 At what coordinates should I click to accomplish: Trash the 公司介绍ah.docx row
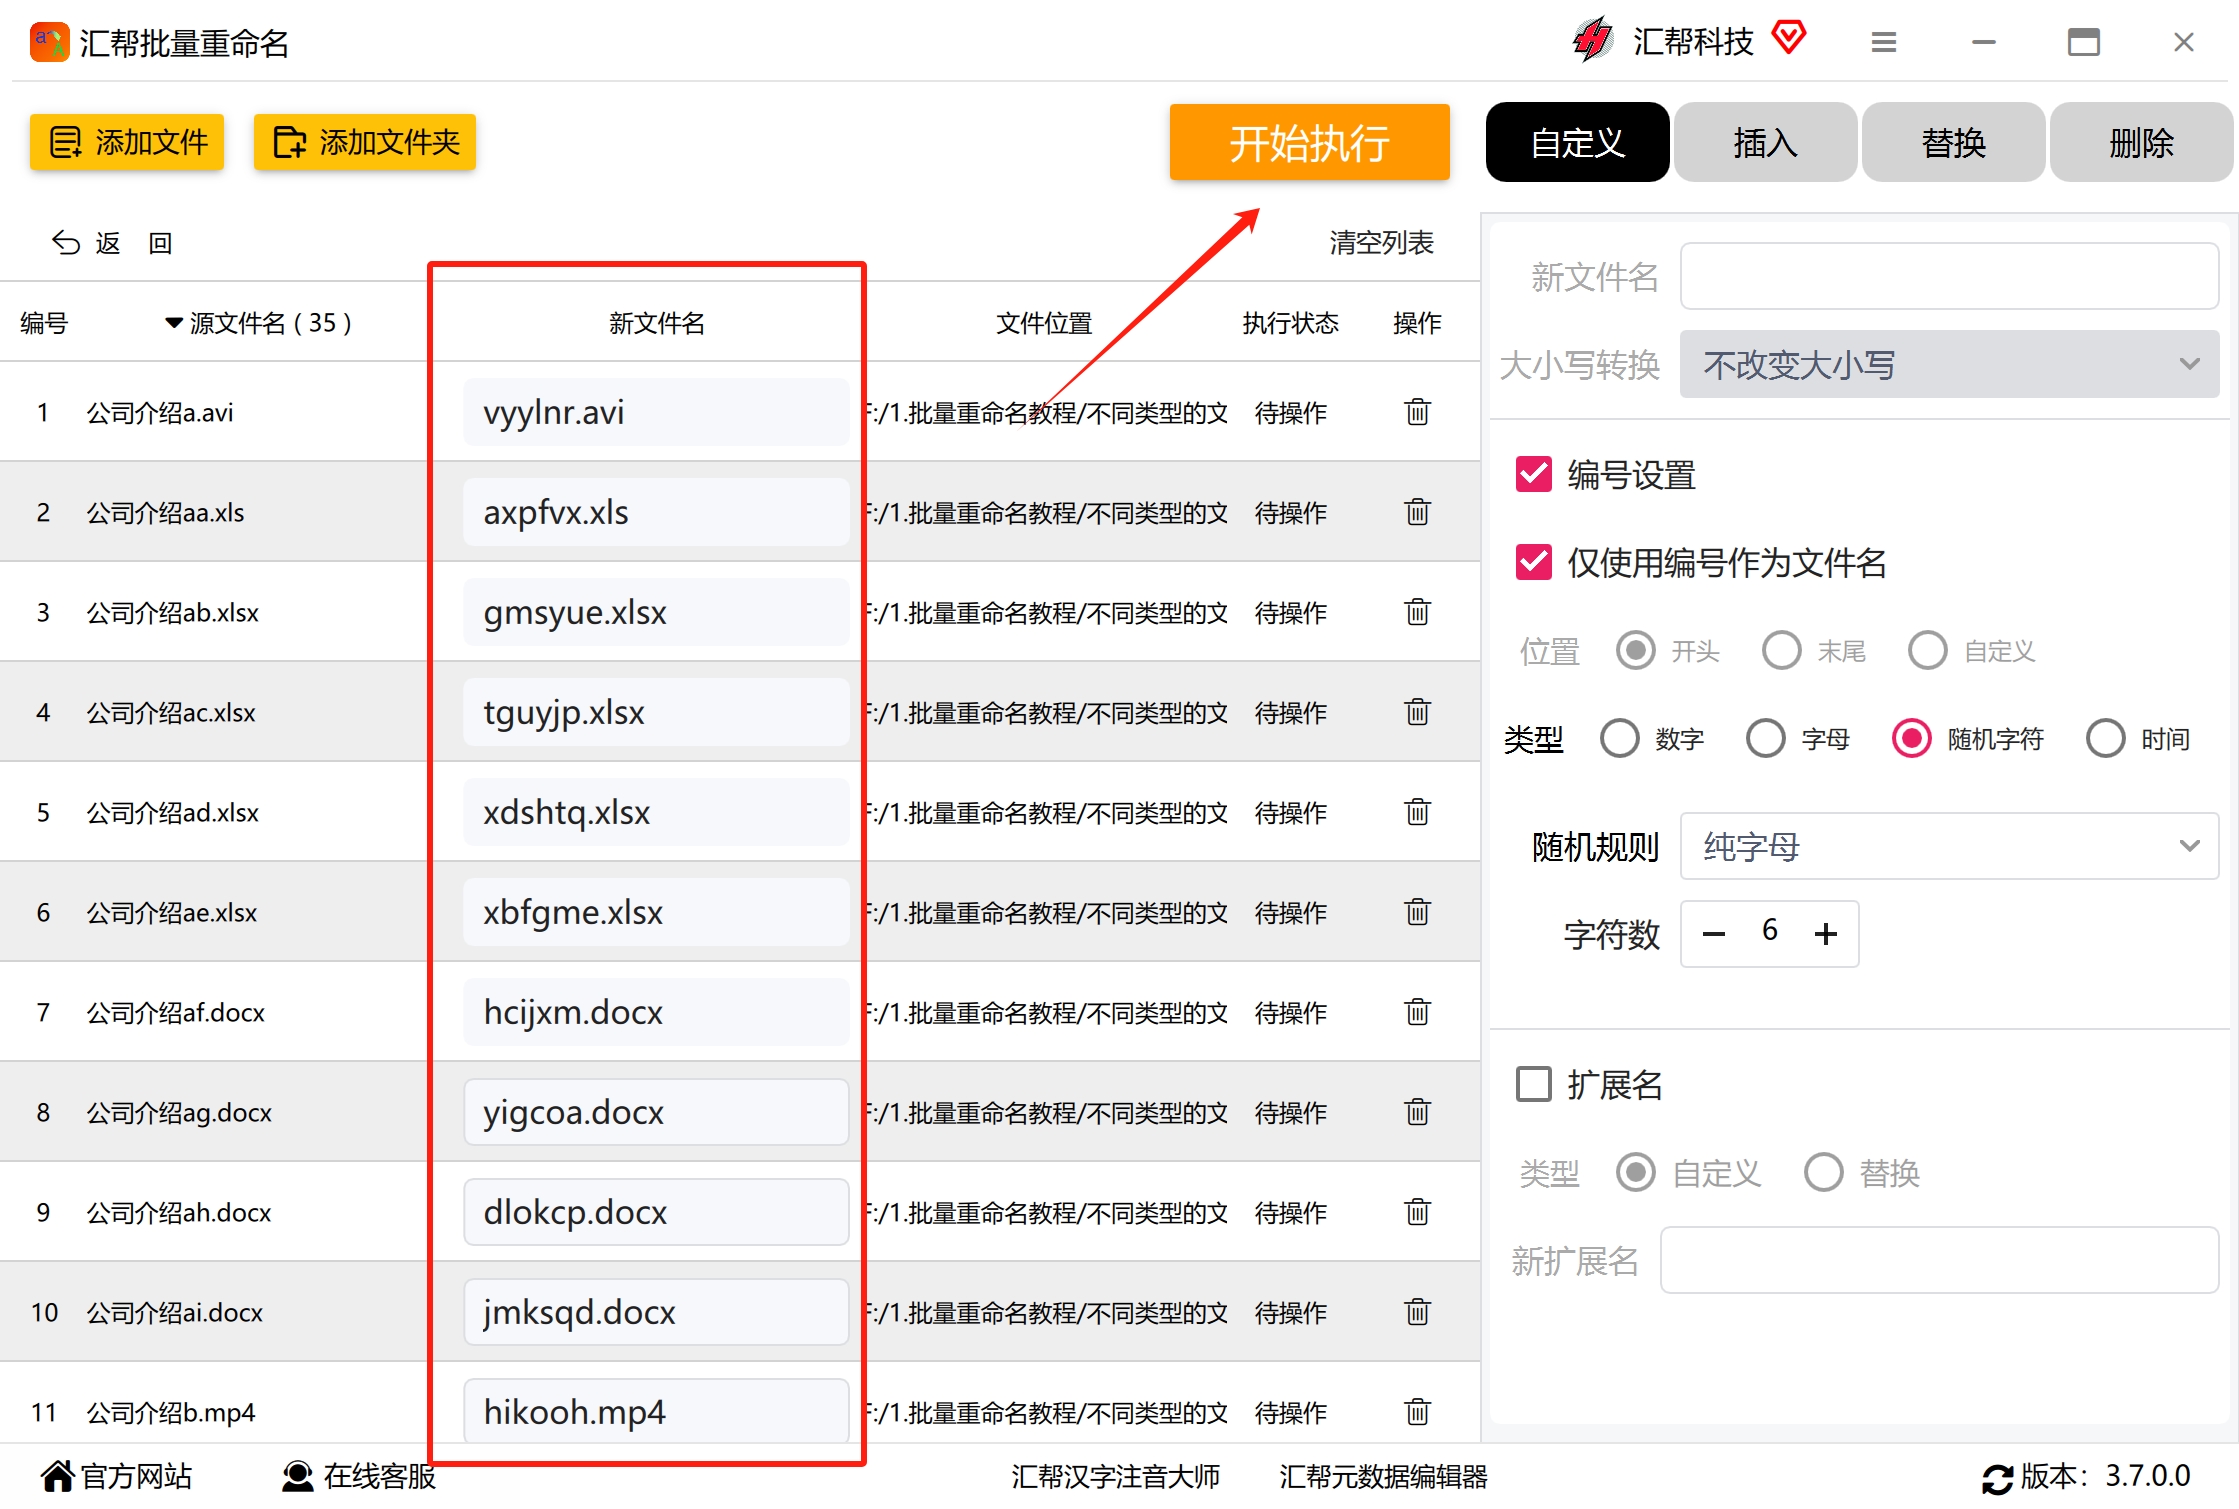pos(1417,1212)
